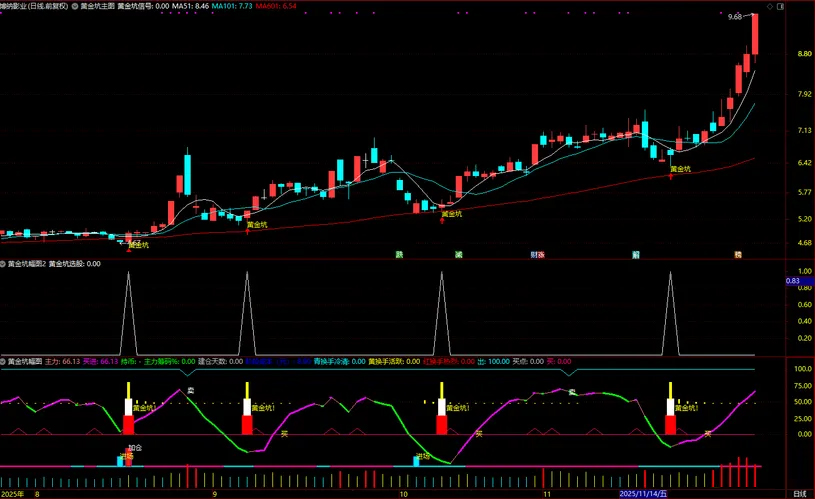Click the 9.68 high price label
Screen dimensions: 815x499
(x=735, y=17)
